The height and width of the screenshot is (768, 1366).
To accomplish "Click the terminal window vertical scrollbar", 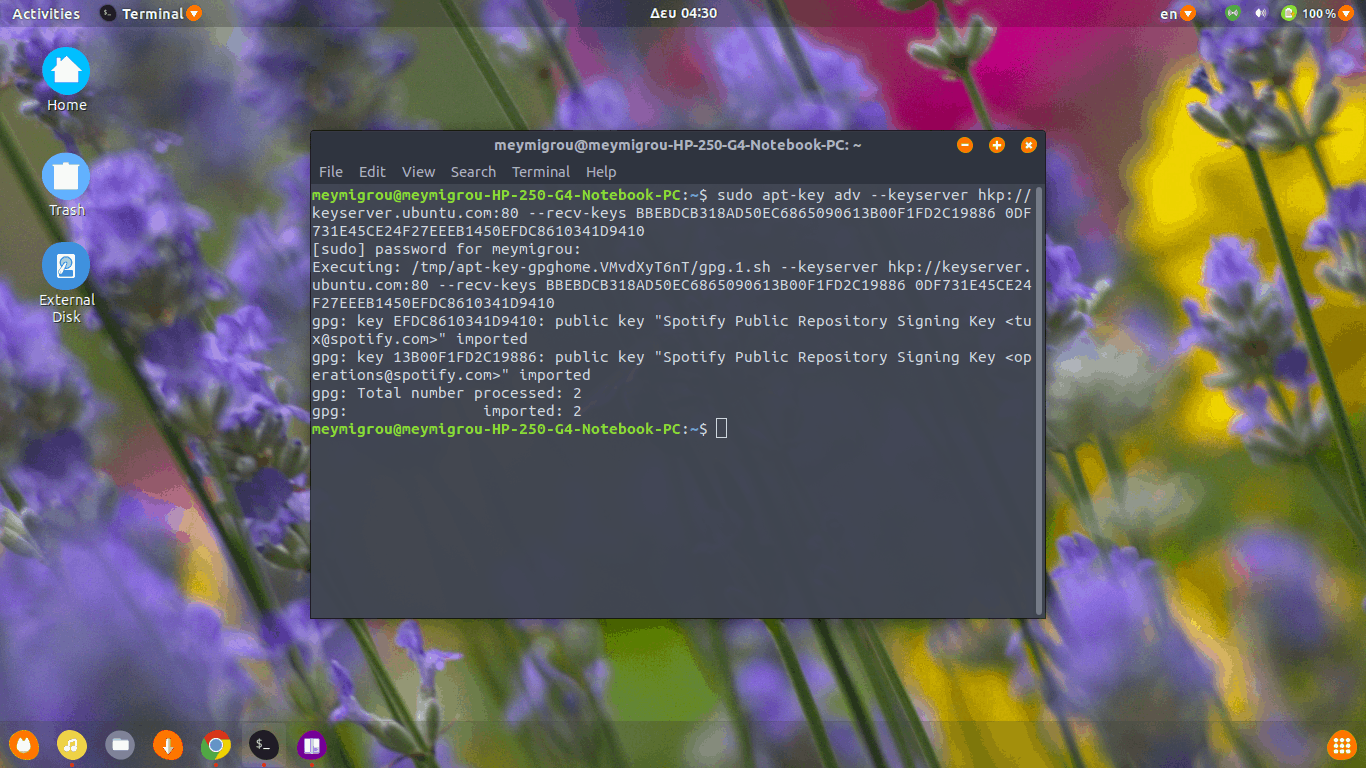I will 1039,400.
